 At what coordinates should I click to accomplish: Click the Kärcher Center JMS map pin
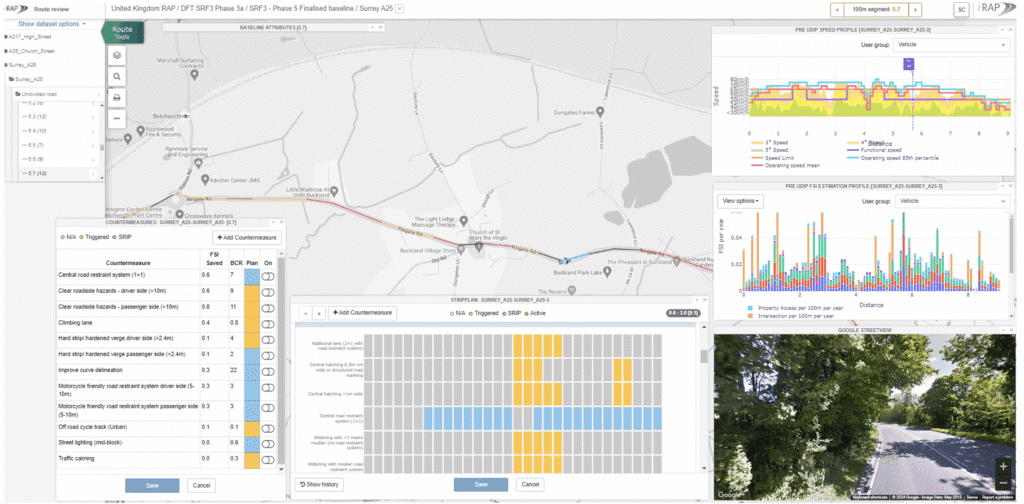click(x=205, y=179)
